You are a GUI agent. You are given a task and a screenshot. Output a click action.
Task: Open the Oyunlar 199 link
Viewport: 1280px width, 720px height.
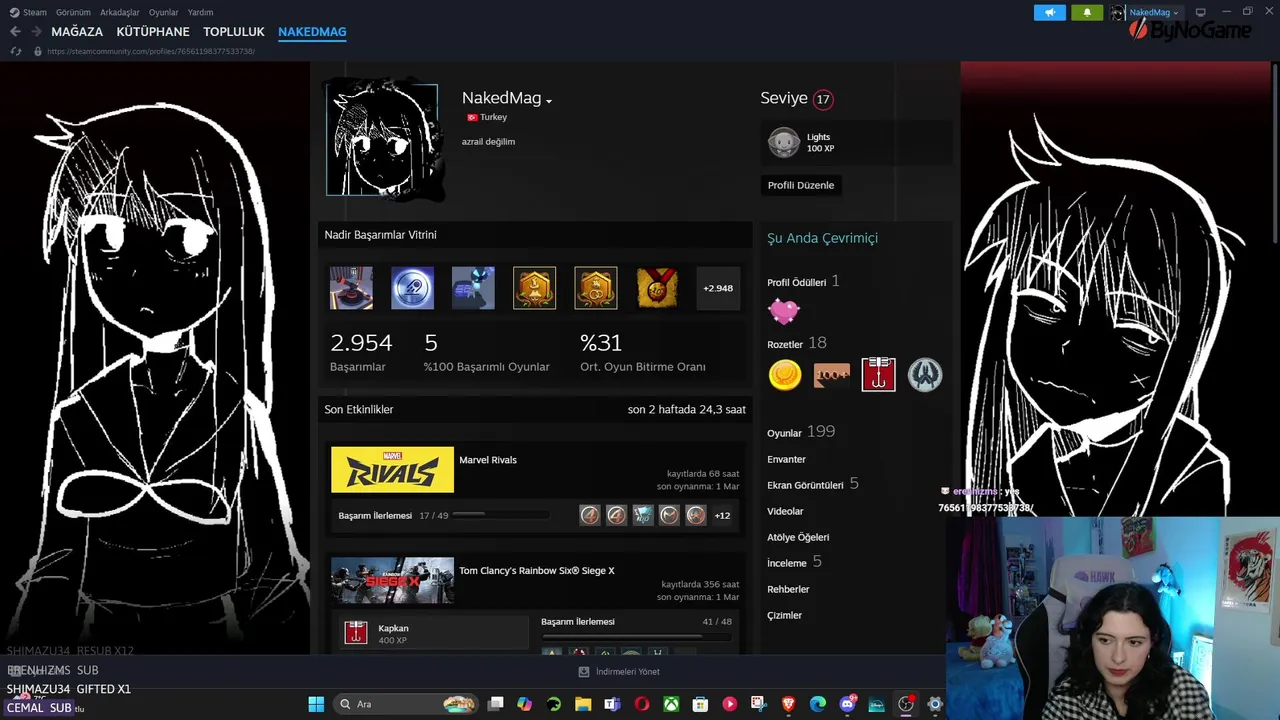coord(801,432)
